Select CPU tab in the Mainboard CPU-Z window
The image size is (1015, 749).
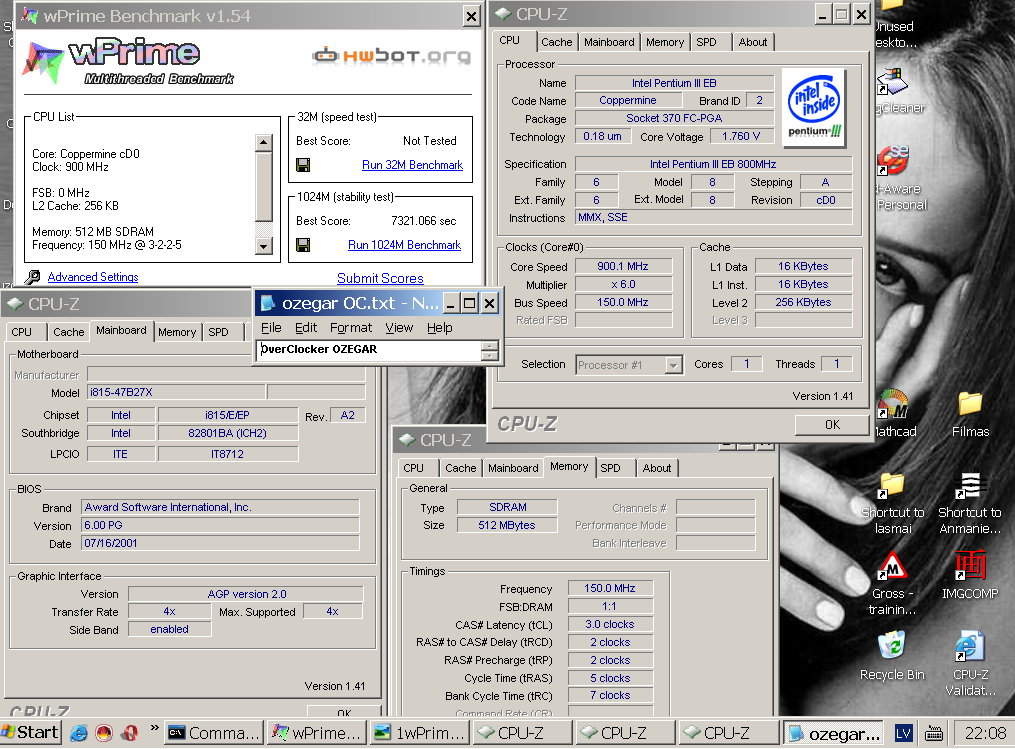point(21,332)
